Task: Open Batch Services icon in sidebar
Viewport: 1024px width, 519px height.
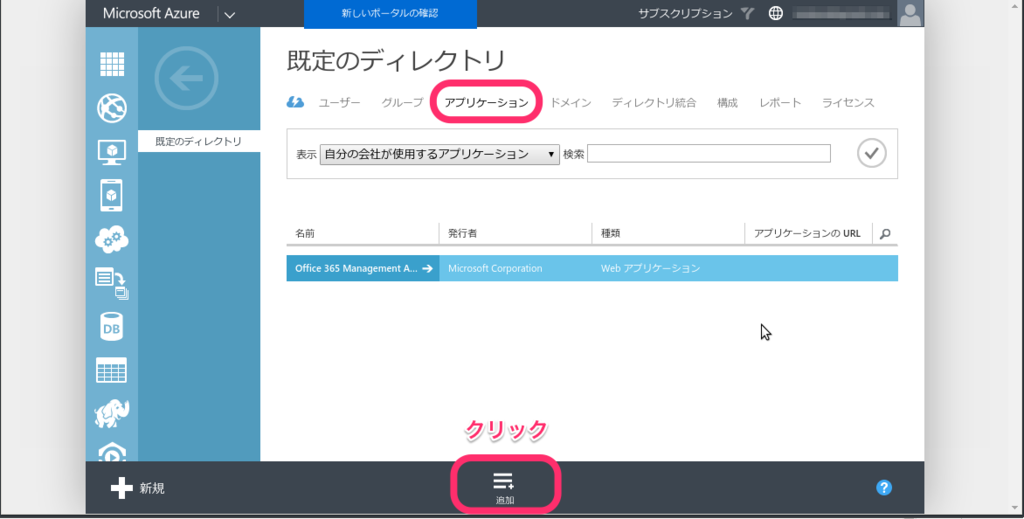Action: [112, 283]
